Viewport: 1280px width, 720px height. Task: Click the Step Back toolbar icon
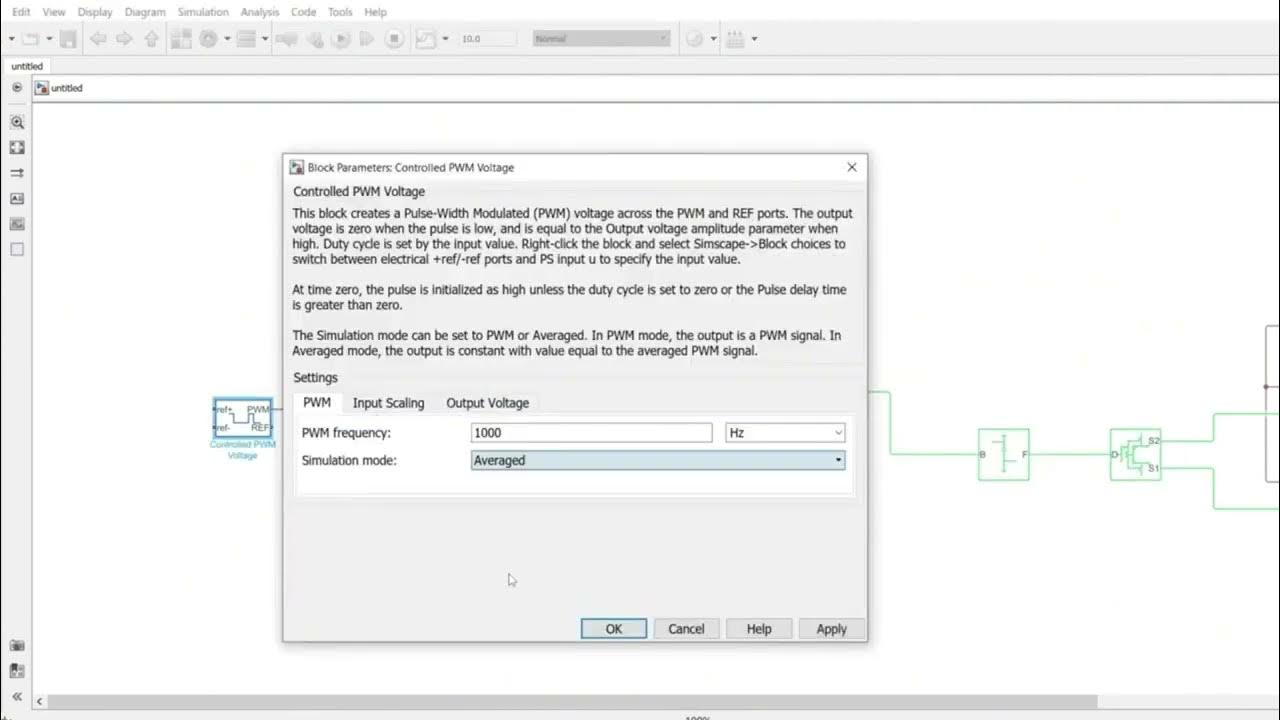tap(315, 39)
